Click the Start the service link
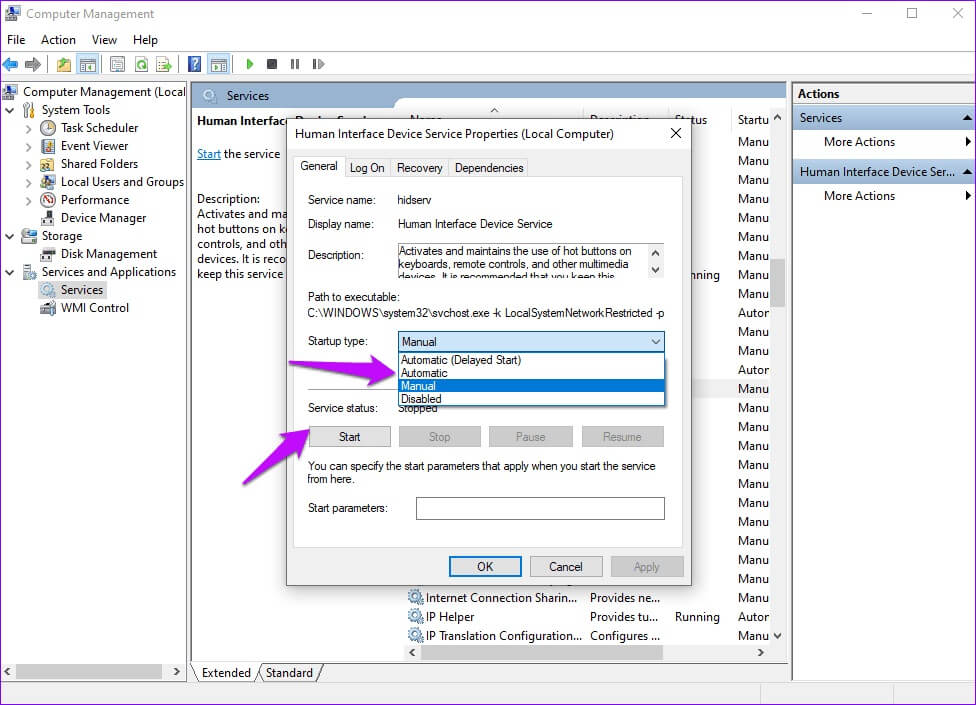 pyautogui.click(x=209, y=154)
